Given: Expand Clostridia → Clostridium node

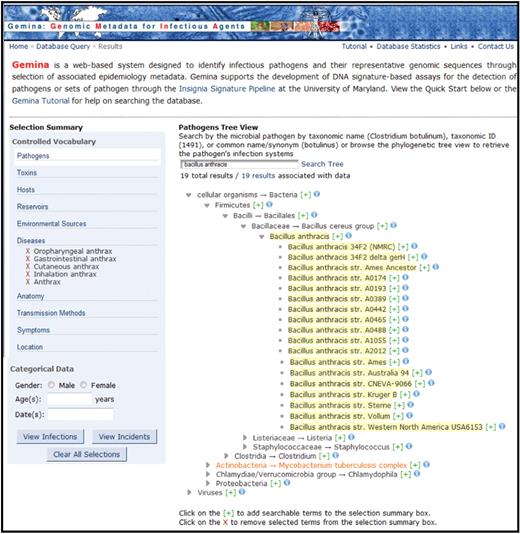Looking at the screenshot, I should [226, 456].
